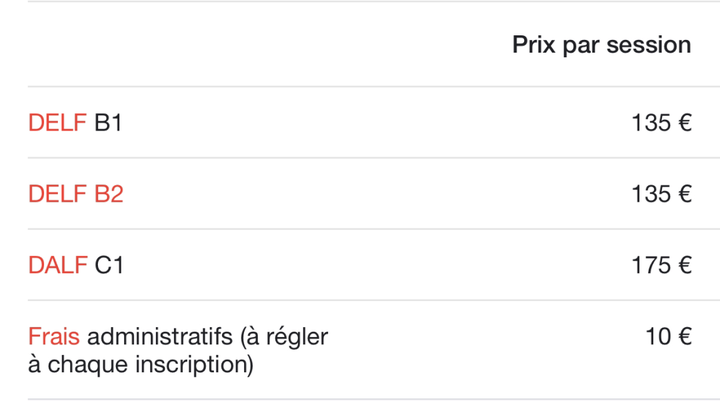
Task: Click the red Frais link
Action: [x=53, y=337]
